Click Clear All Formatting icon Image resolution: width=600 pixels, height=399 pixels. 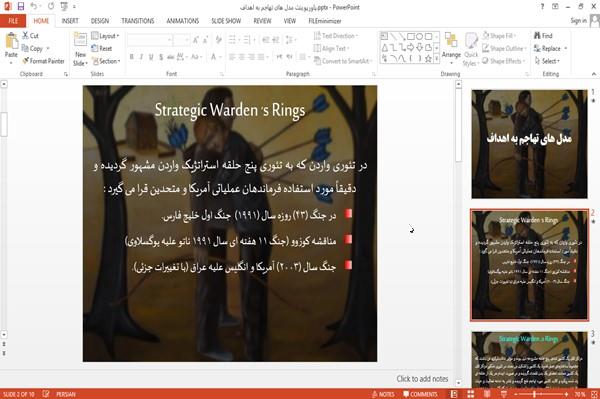coord(218,40)
